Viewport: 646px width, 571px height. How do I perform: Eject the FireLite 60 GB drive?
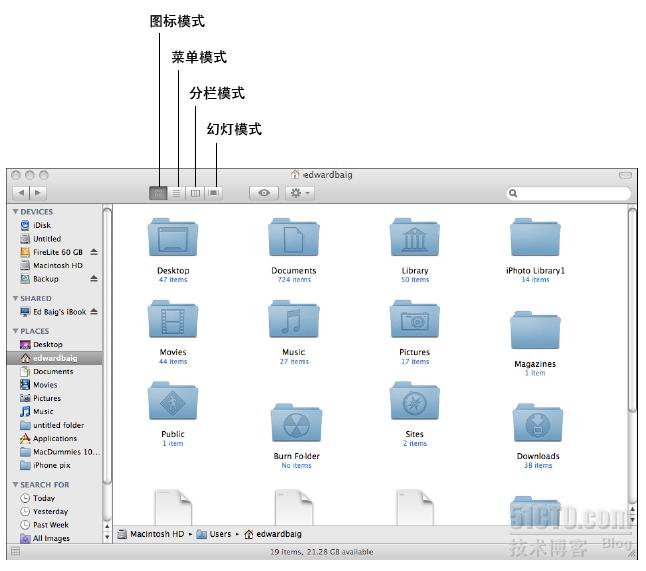94,252
